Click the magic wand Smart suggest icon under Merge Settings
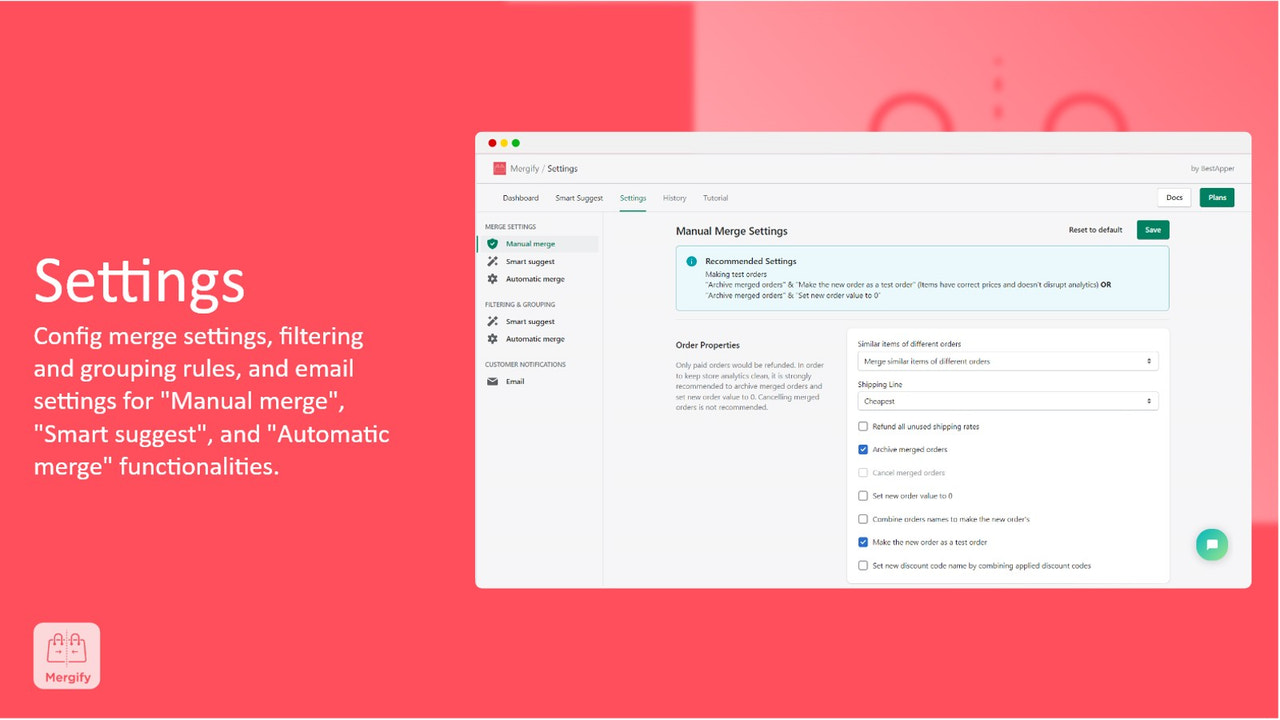The image size is (1280, 720). [492, 261]
